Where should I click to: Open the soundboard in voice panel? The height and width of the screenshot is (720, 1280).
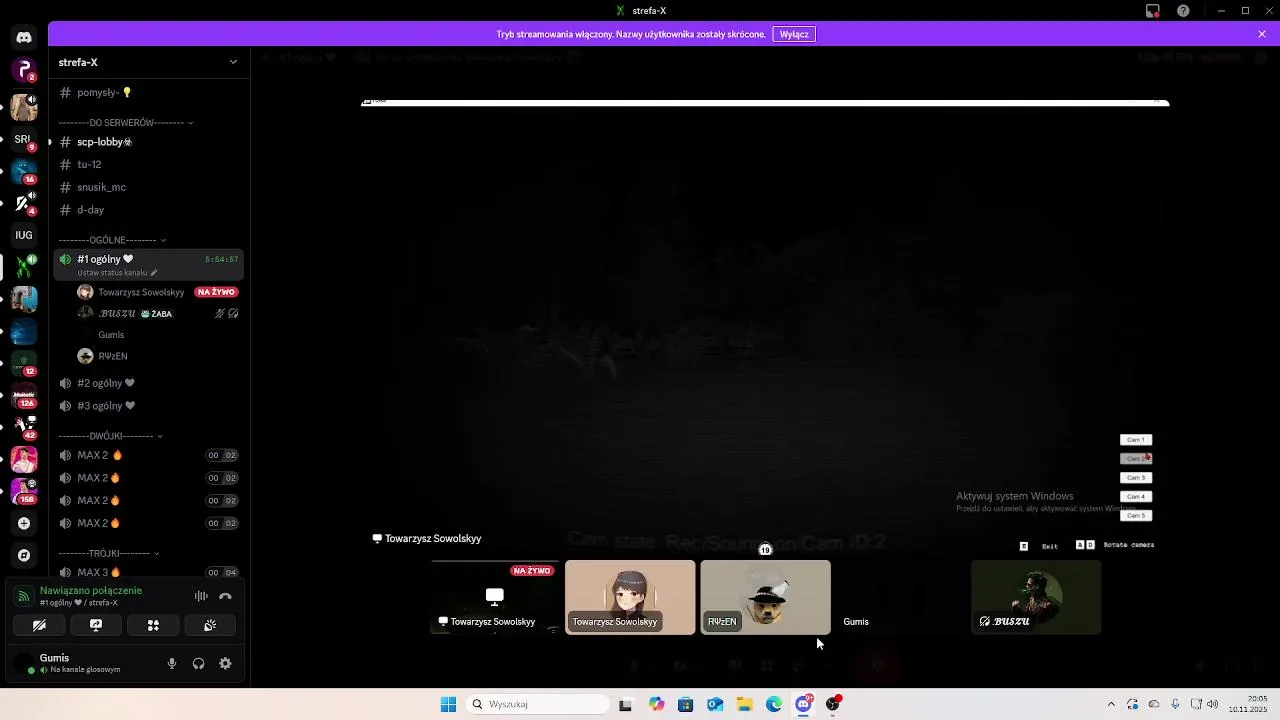(x=210, y=625)
